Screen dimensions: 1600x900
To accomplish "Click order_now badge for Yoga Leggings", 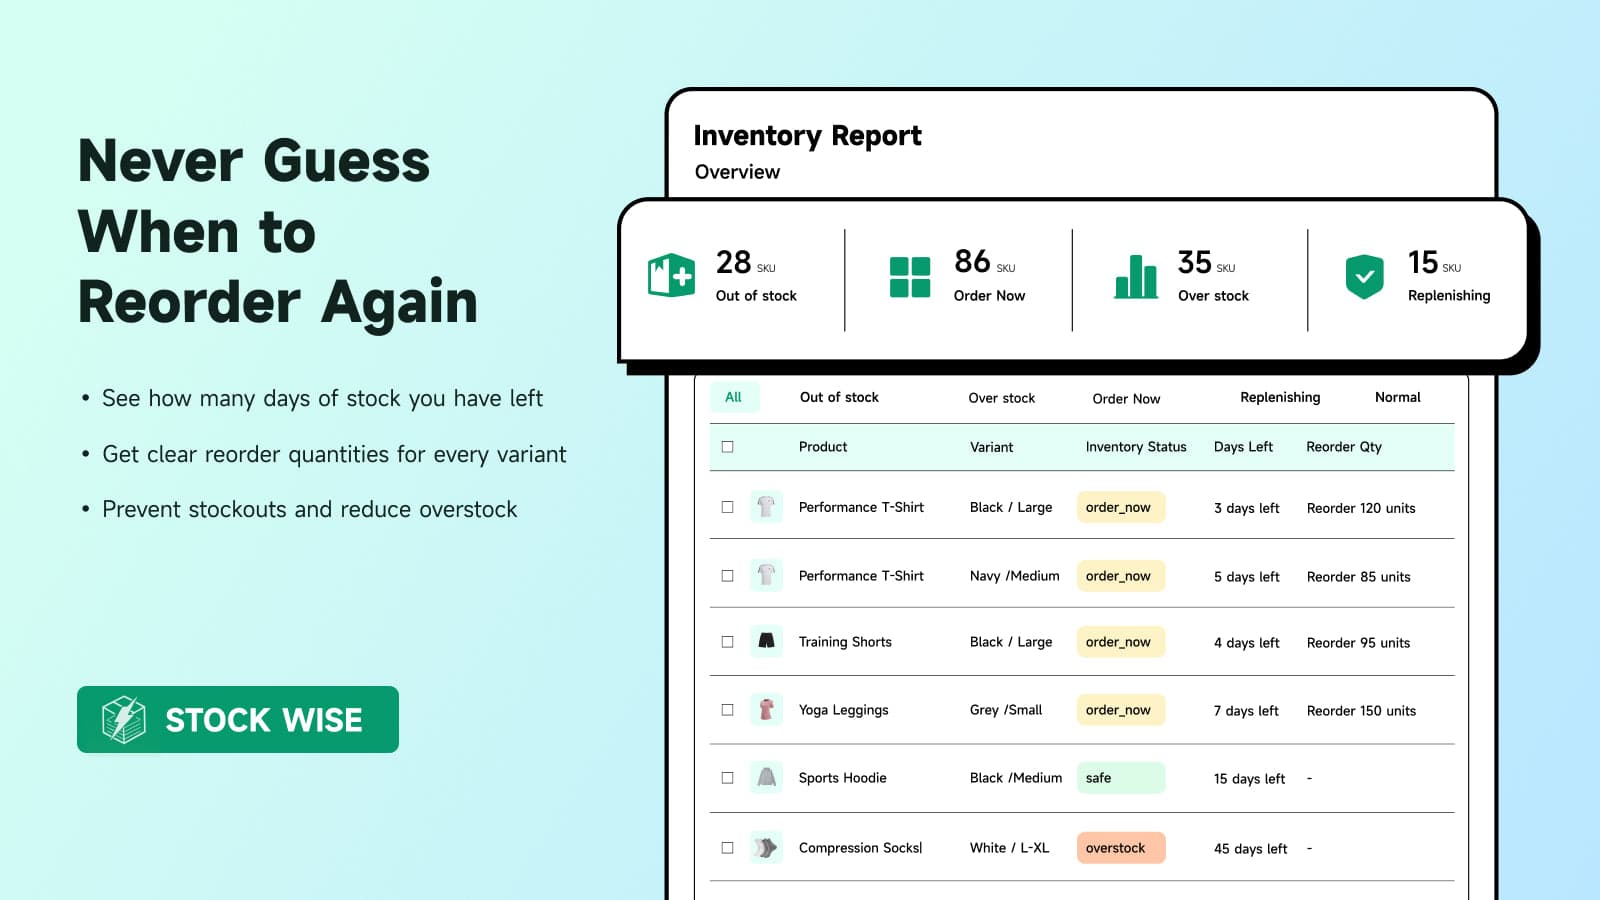I will (x=1121, y=709).
